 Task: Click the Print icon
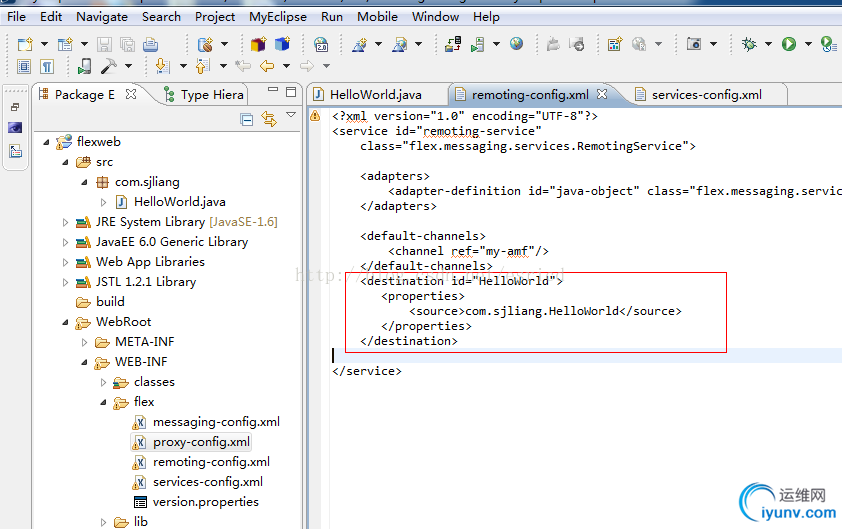(x=150, y=44)
